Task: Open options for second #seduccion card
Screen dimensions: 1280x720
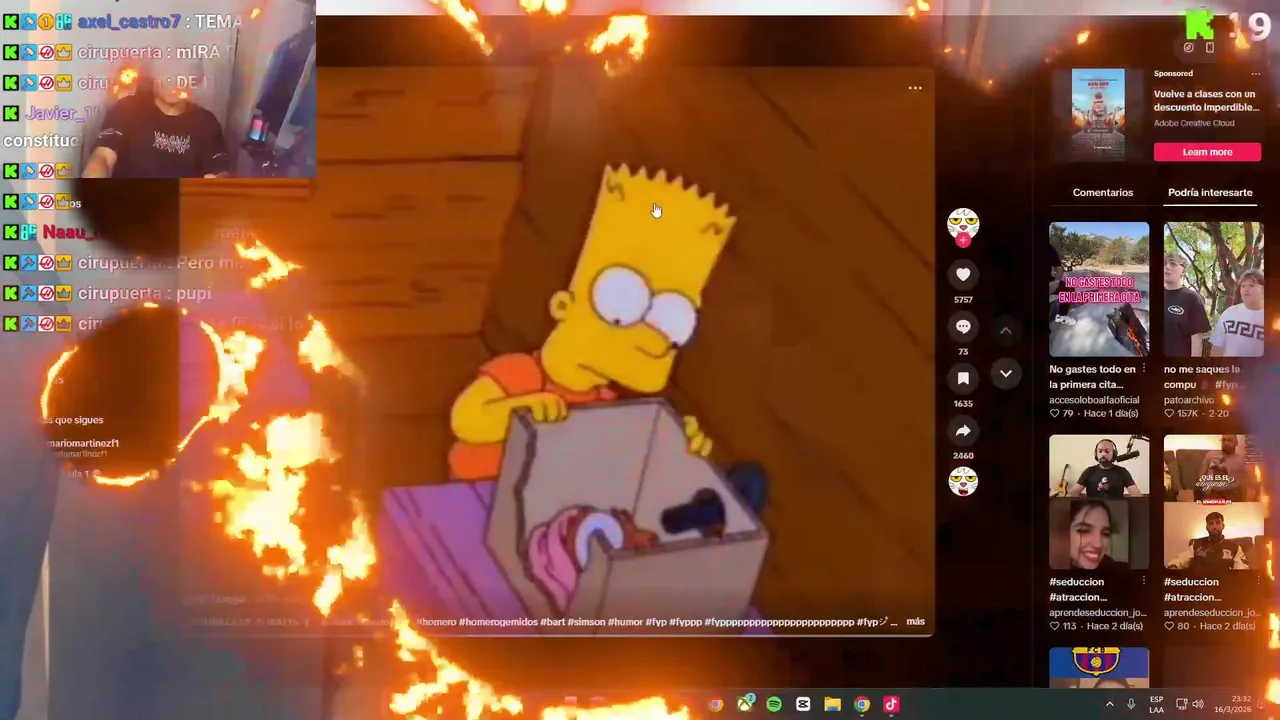Action: click(1257, 582)
